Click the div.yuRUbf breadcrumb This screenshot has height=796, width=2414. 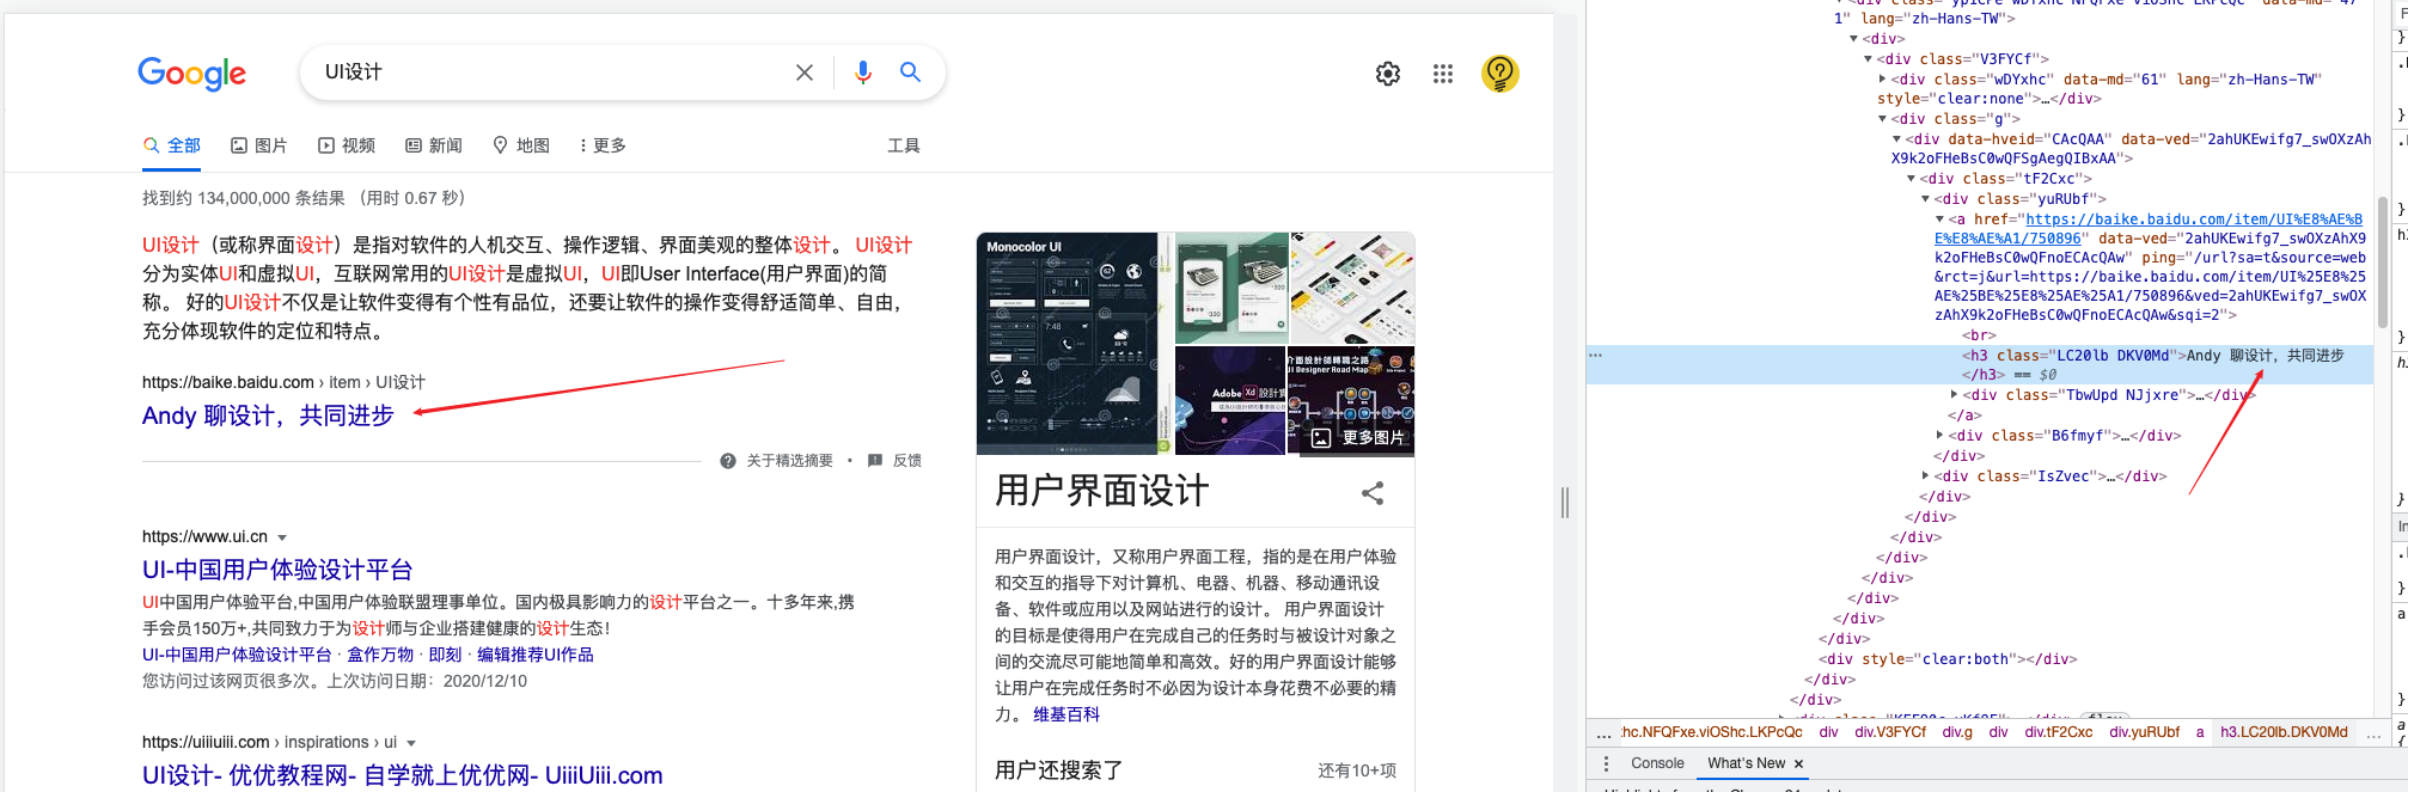click(2144, 733)
